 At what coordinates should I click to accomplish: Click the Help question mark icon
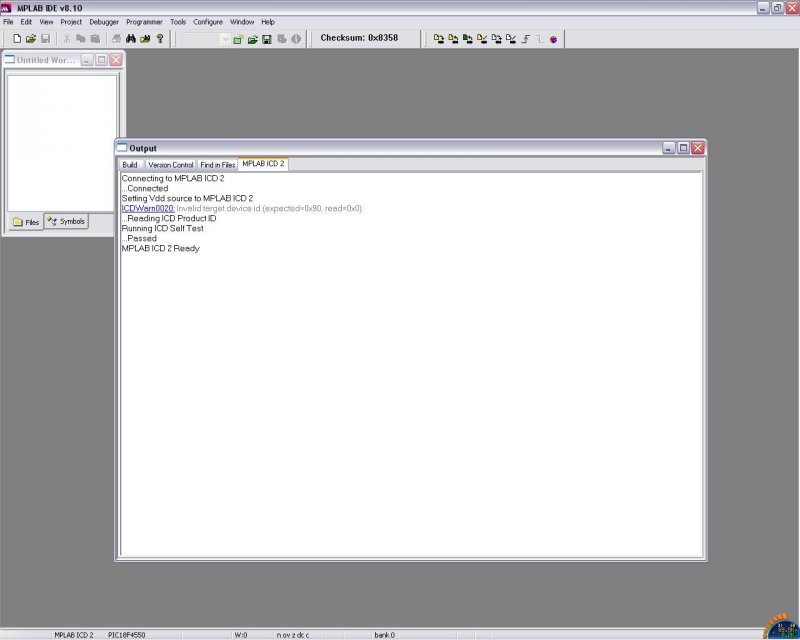(x=160, y=39)
